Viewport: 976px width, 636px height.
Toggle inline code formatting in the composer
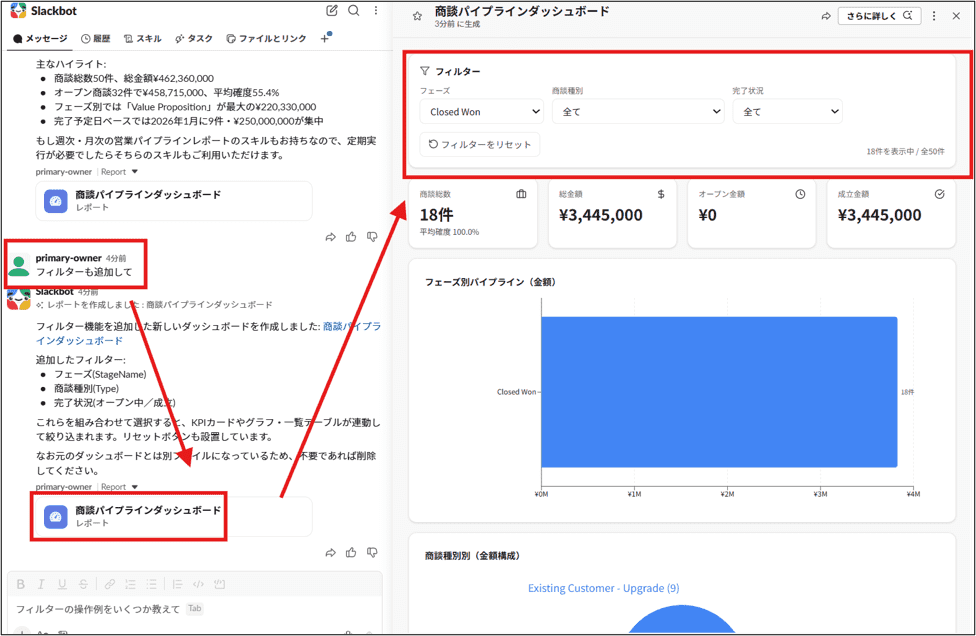(x=198, y=584)
